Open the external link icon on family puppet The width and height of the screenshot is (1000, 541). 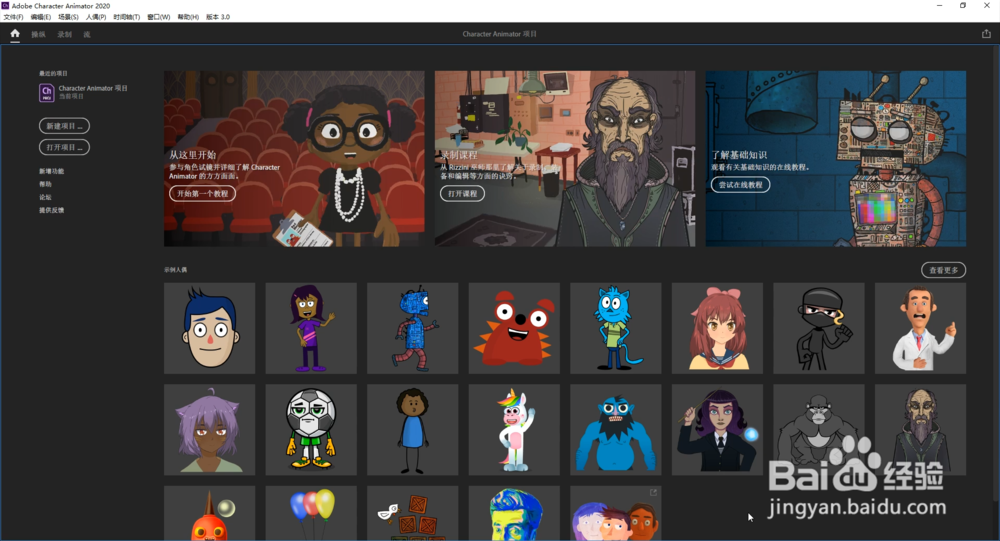tap(653, 493)
